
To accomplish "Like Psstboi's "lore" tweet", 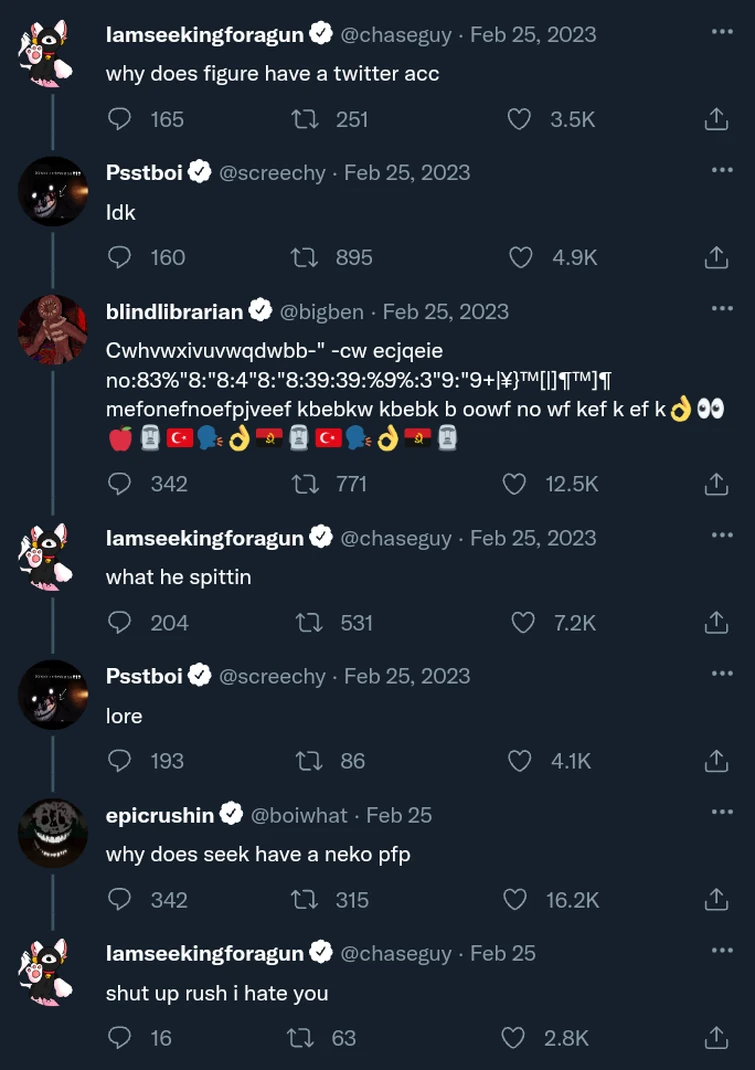I will 520,762.
